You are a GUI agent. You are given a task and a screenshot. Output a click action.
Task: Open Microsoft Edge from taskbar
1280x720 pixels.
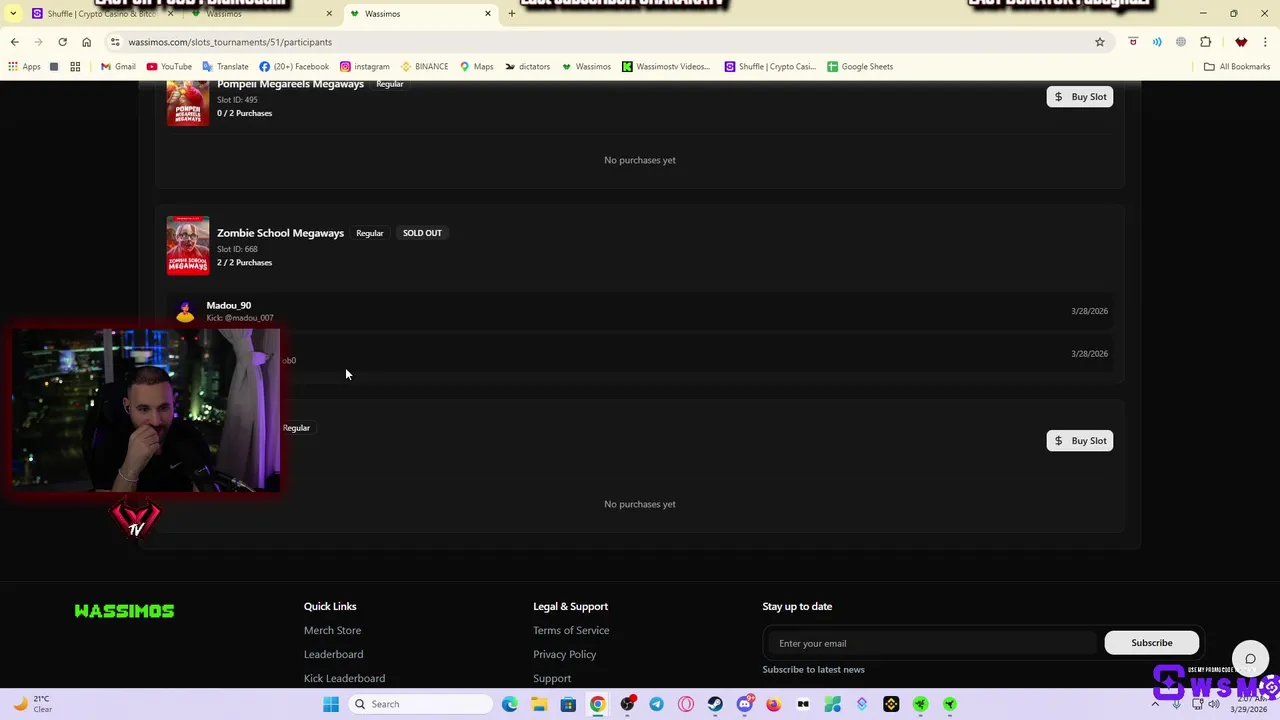pos(510,704)
